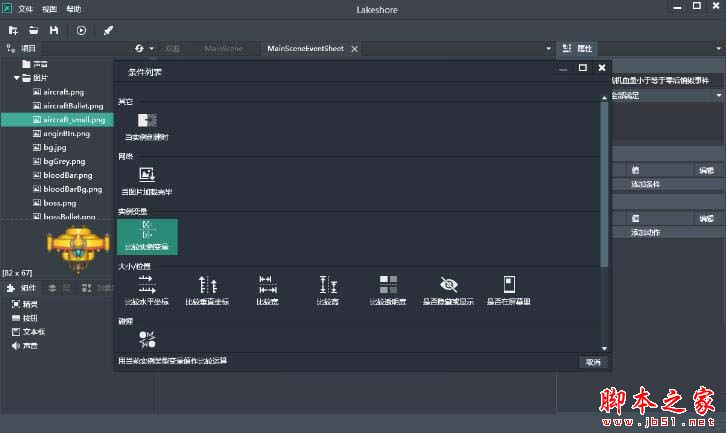Click the refresh icon in project panel header
The height and width of the screenshot is (433, 726).
pyautogui.click(x=139, y=48)
